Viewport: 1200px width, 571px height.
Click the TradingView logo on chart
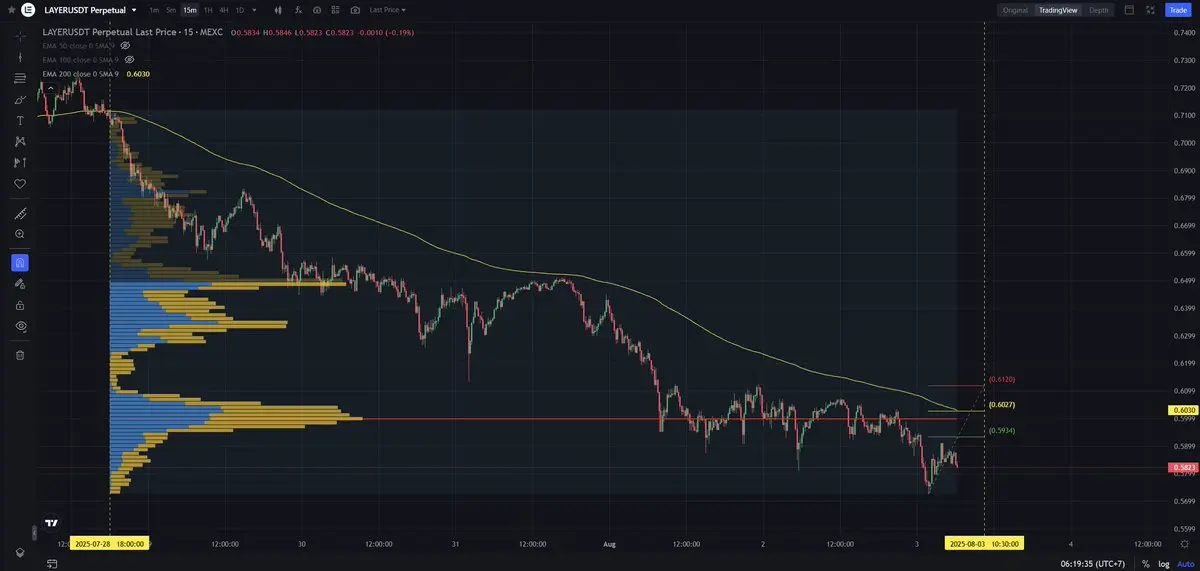click(x=51, y=523)
